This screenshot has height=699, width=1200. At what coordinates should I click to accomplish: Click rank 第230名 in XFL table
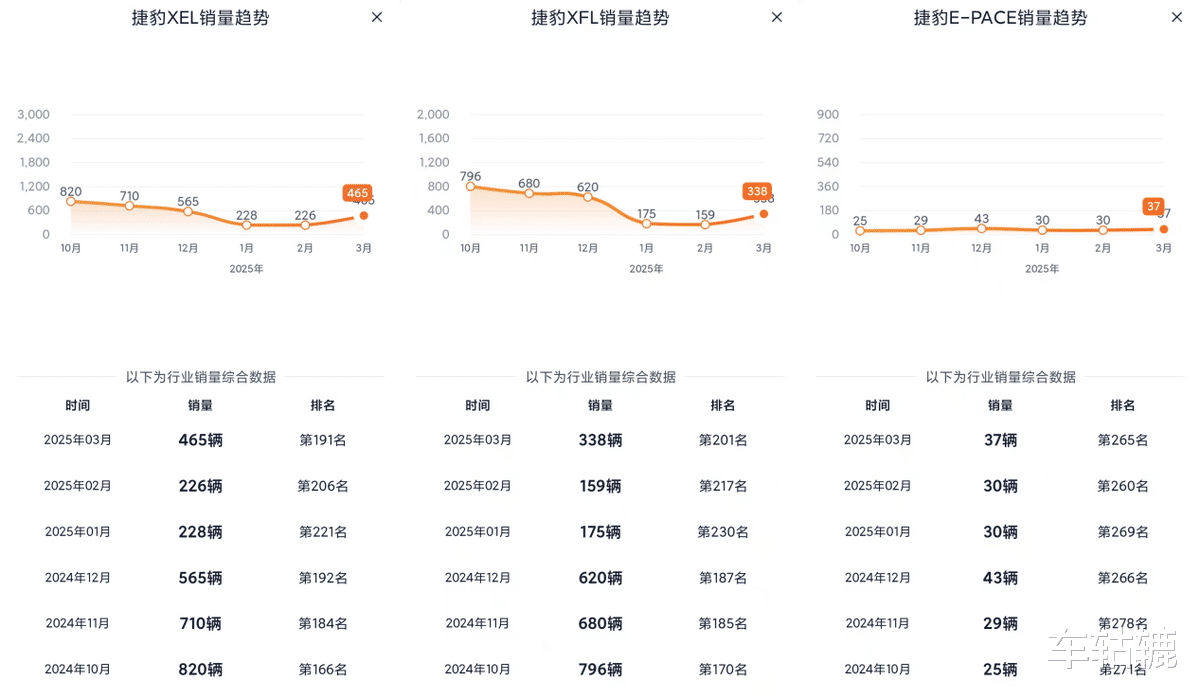(x=723, y=532)
